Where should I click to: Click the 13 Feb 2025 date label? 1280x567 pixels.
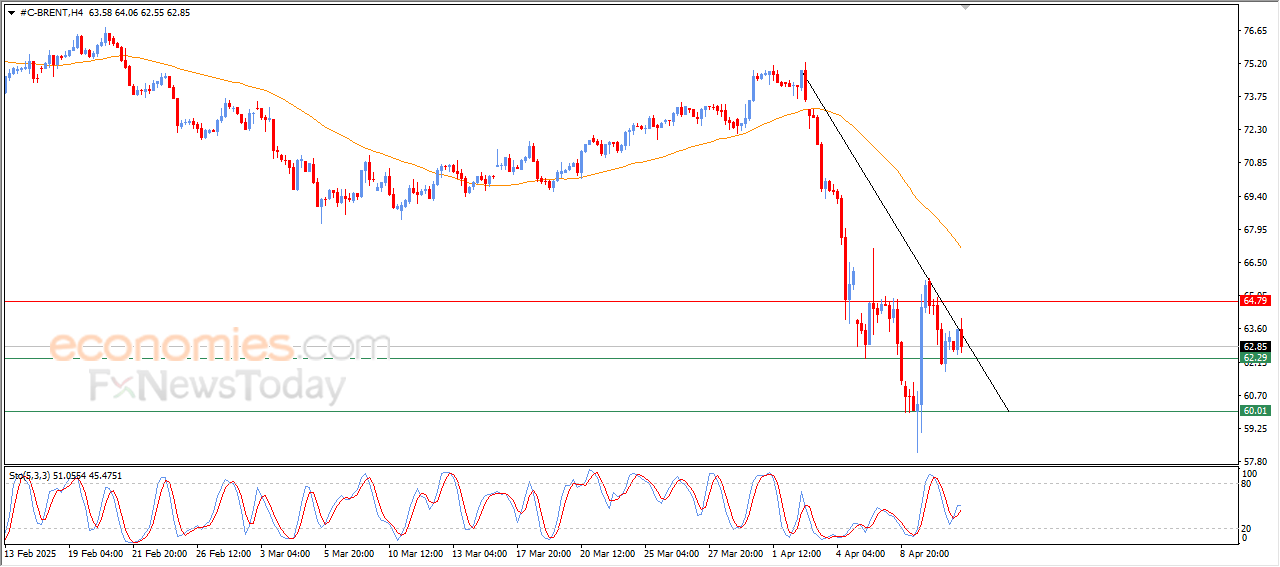pyautogui.click(x=32, y=553)
